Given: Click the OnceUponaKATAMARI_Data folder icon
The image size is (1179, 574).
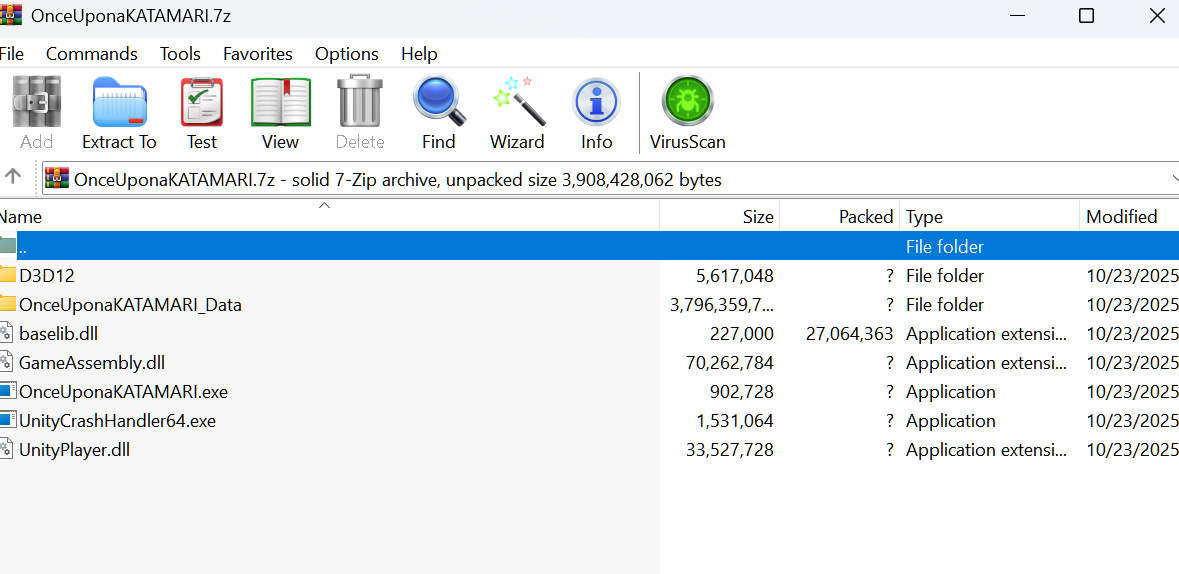Looking at the screenshot, I should pos(7,304).
